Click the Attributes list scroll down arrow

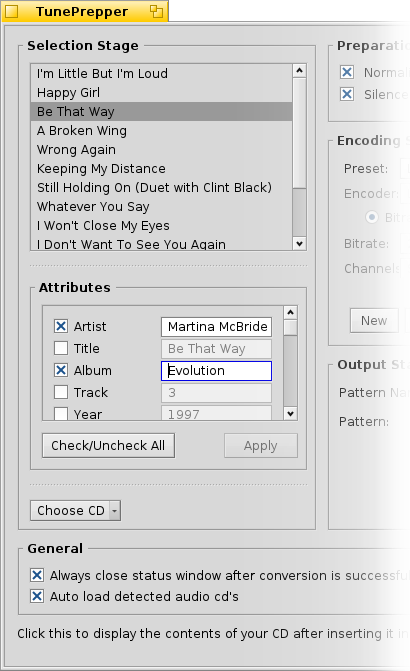[290, 413]
